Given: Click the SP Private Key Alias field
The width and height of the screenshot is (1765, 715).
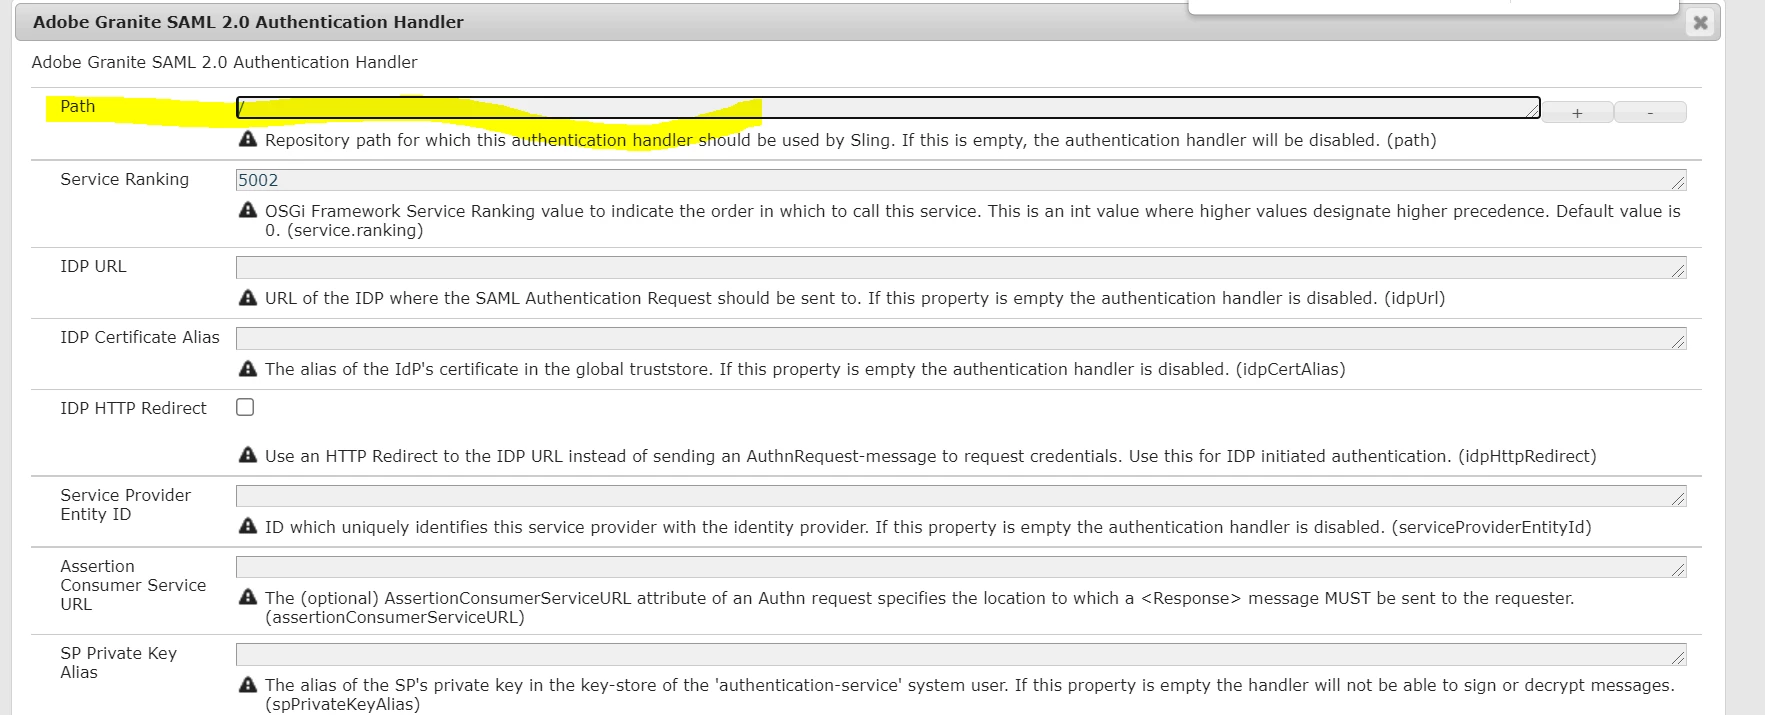Looking at the screenshot, I should [961, 654].
